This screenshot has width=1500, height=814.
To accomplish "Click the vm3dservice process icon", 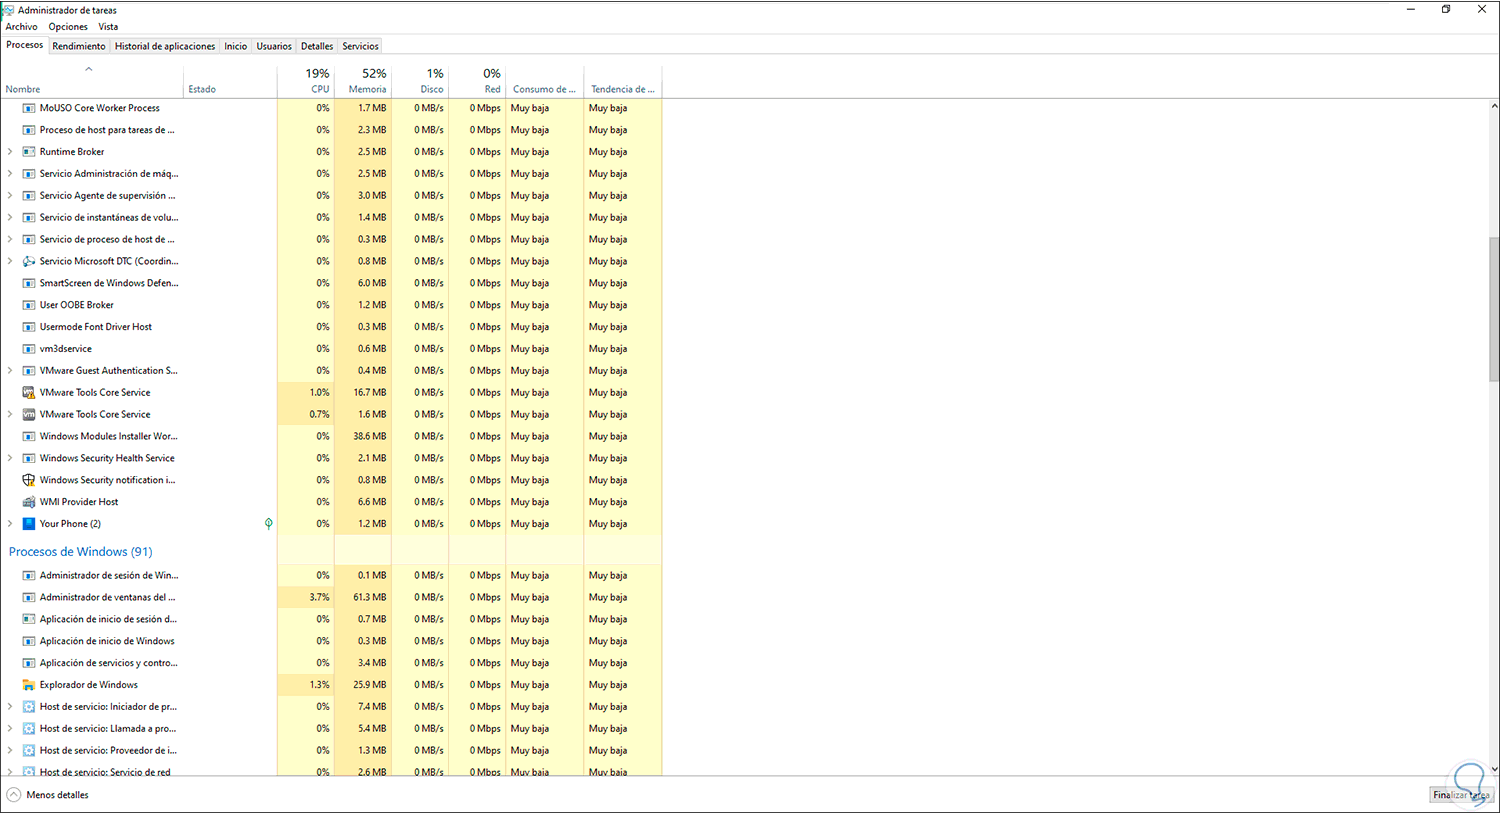I will coord(29,349).
